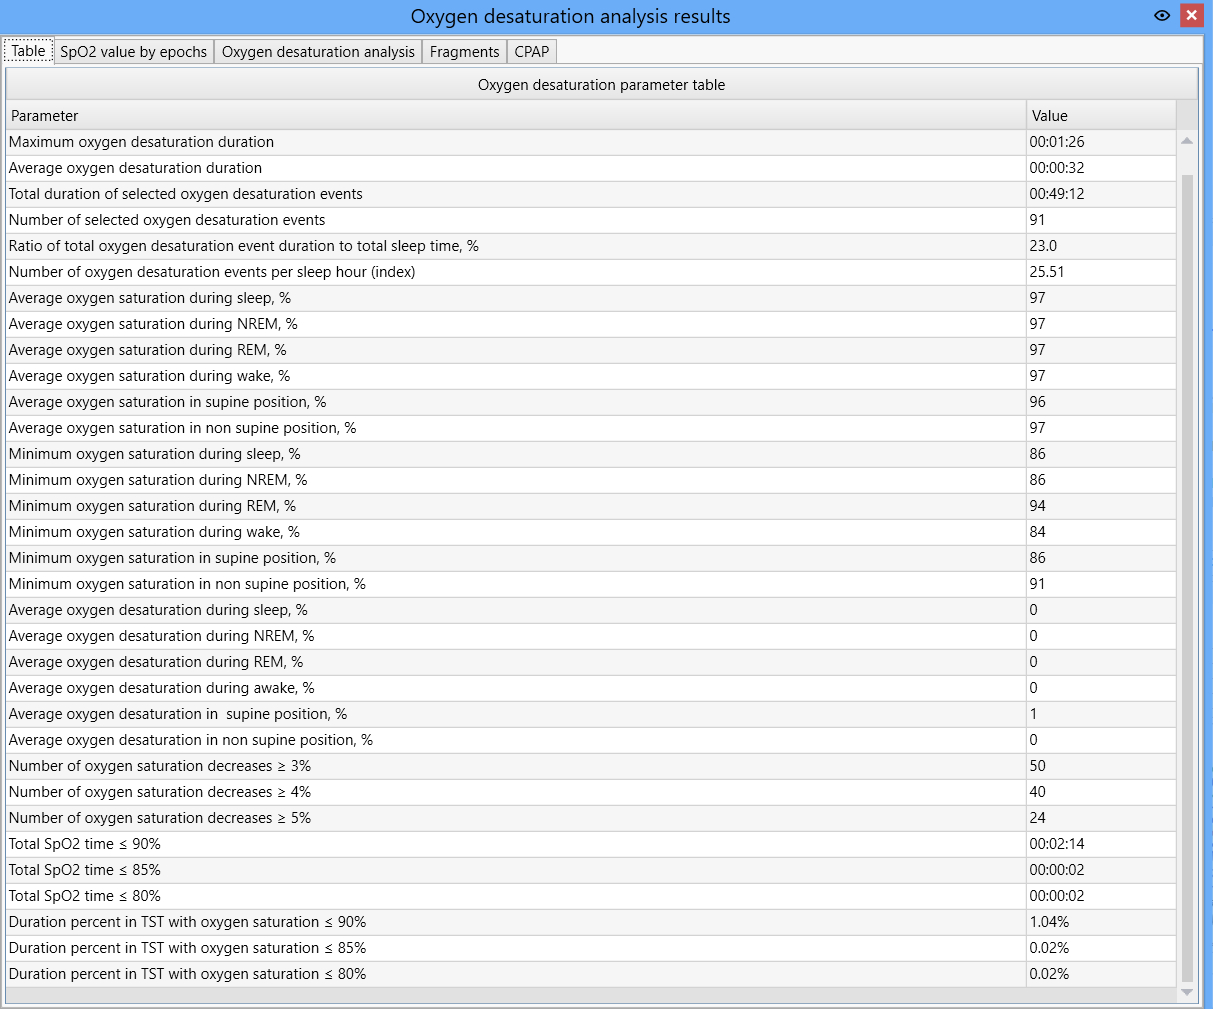Select Number of oxygen desaturation events per sleep hour
The image size is (1213, 1009).
click(591, 272)
